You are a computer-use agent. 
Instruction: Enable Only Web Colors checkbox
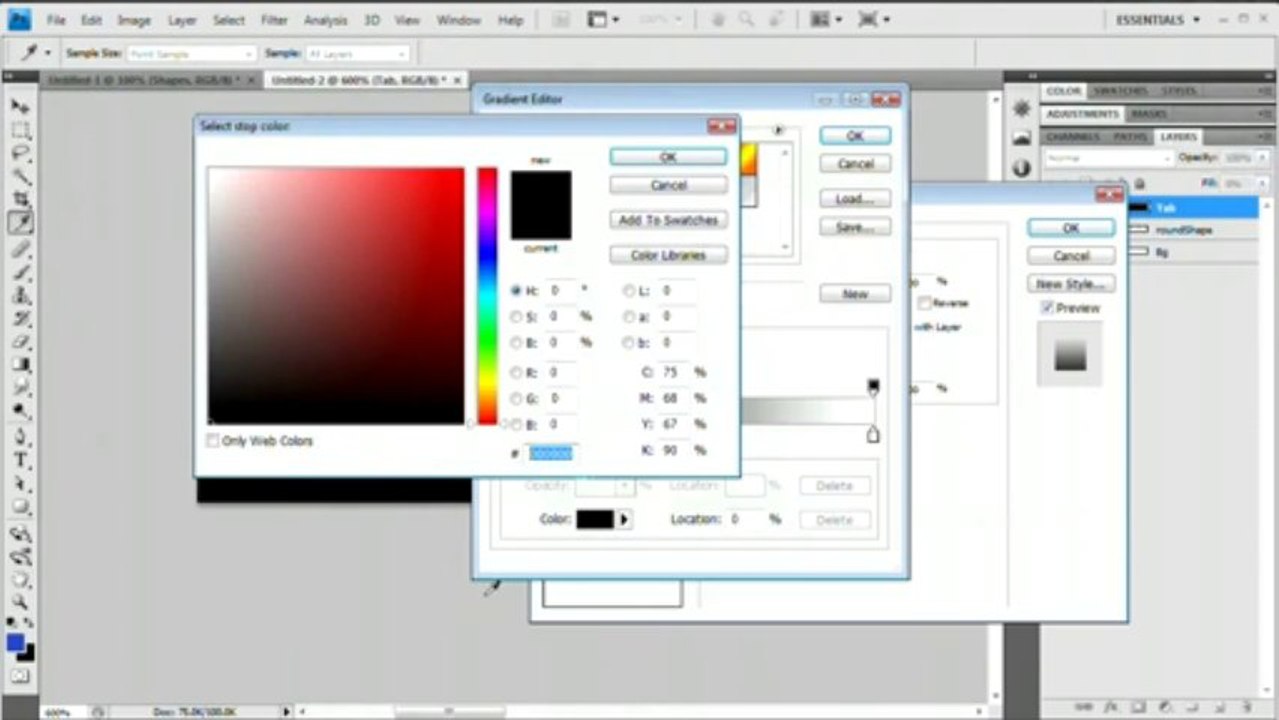213,441
